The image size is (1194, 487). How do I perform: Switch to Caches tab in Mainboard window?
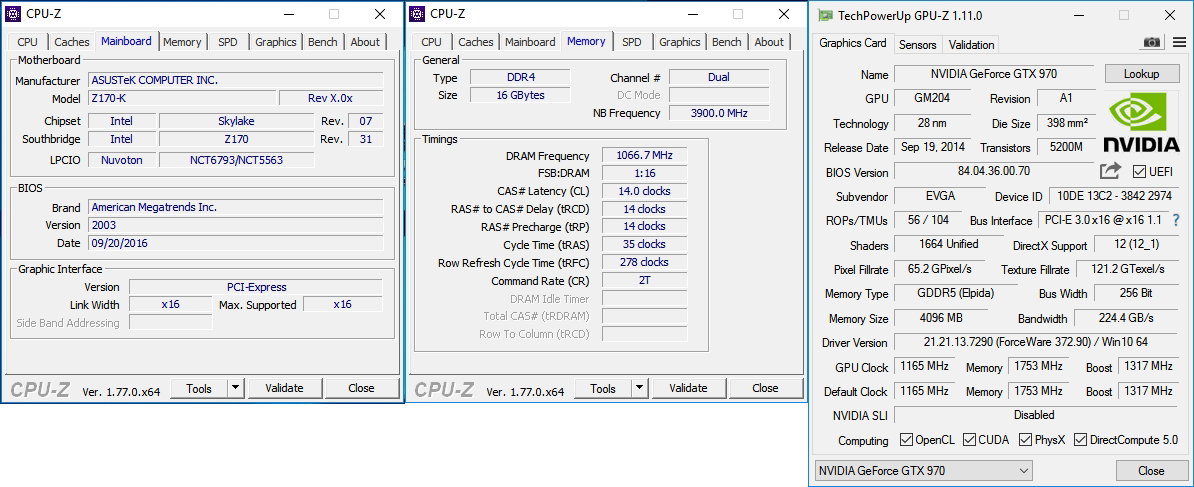[72, 42]
